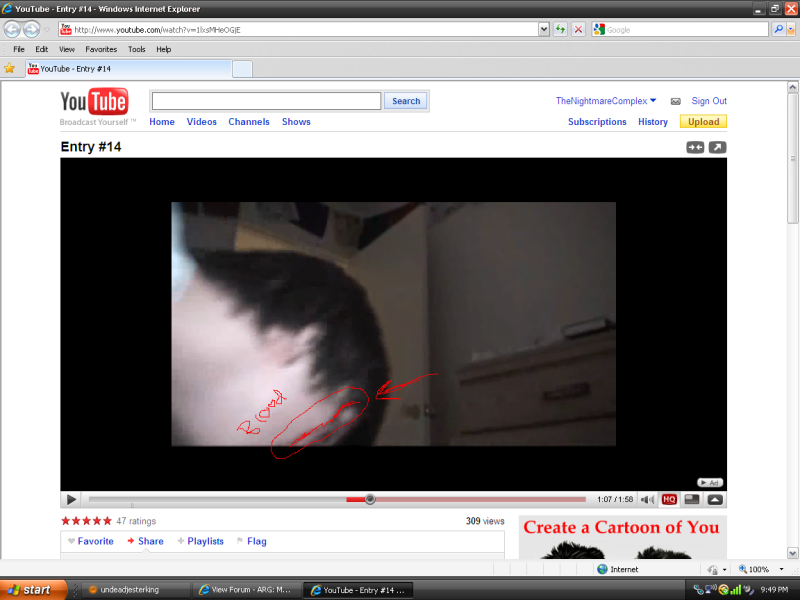The height and width of the screenshot is (600, 800).
Task: Click the 1:07 / 1:58 time display
Action: click(615, 499)
